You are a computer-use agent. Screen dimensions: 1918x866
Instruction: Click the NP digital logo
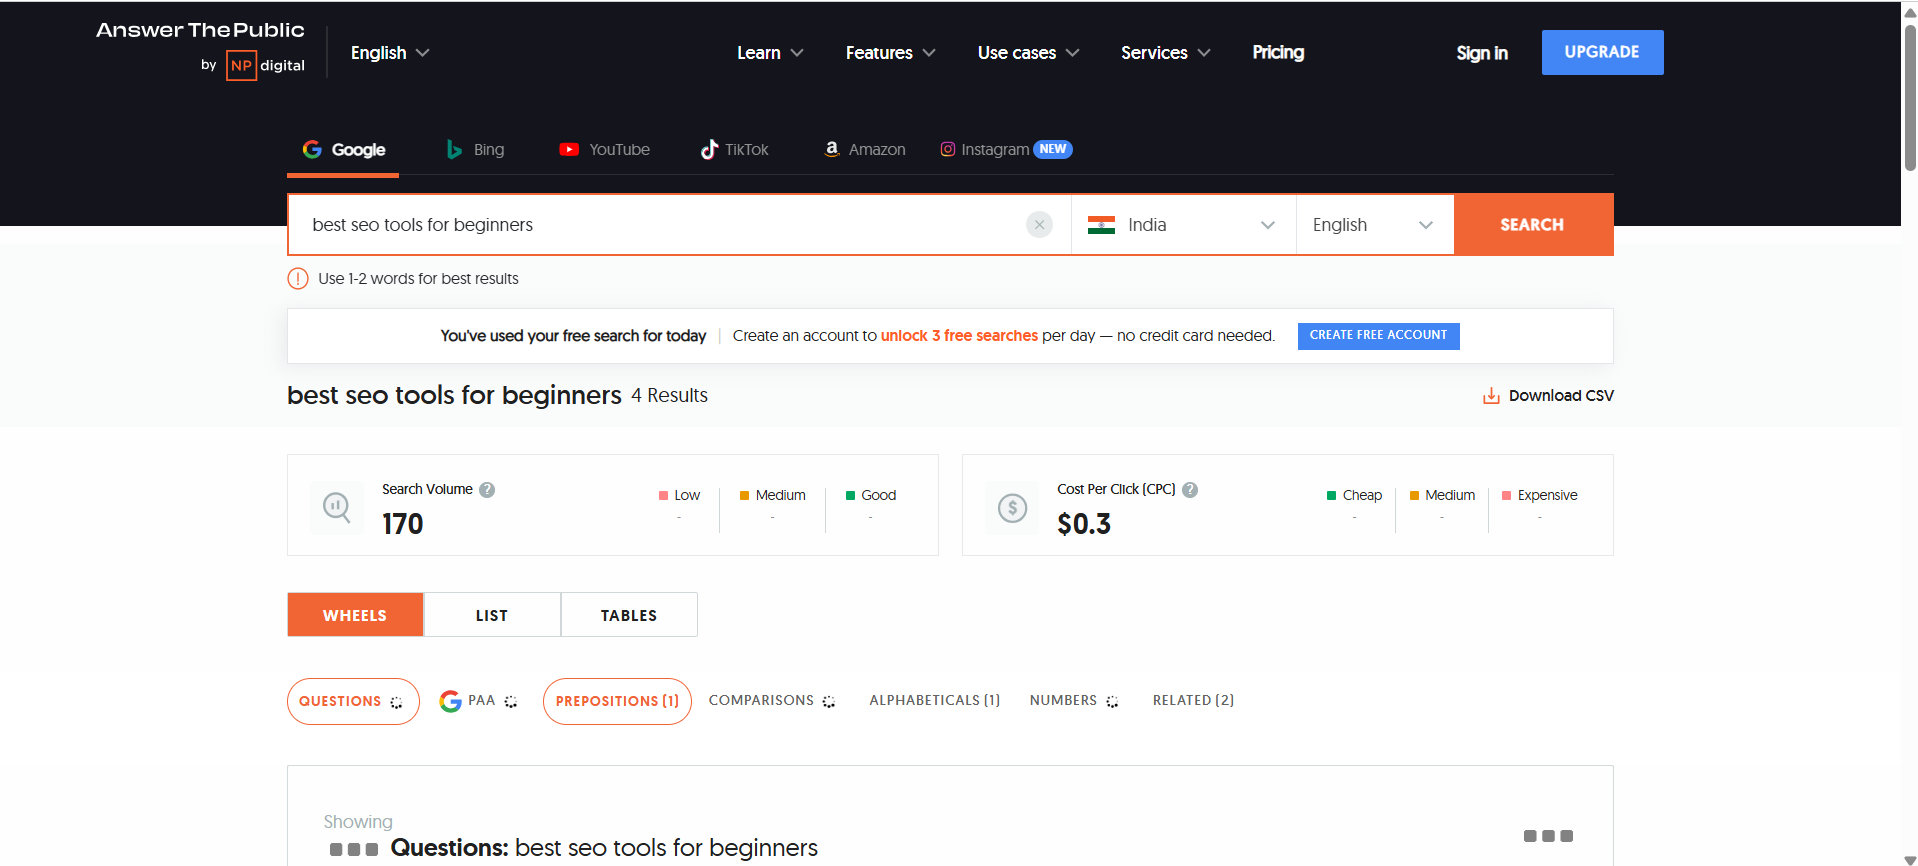coord(265,65)
